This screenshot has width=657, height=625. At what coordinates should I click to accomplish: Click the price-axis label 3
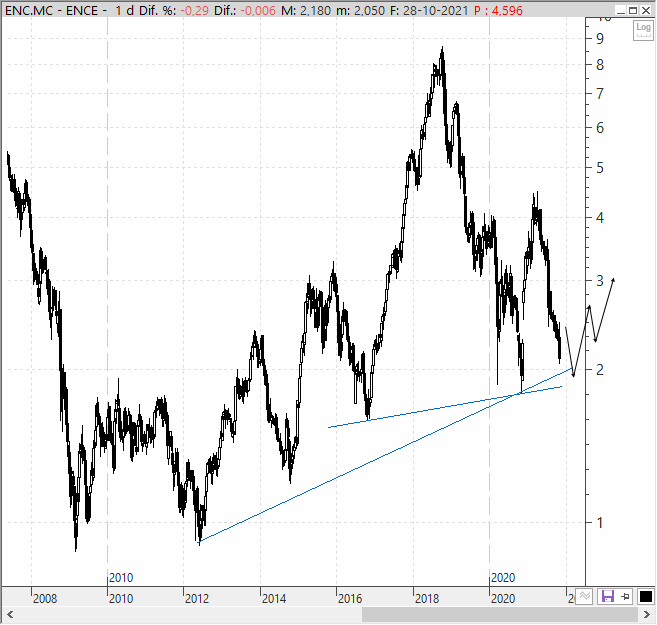pyautogui.click(x=600, y=281)
